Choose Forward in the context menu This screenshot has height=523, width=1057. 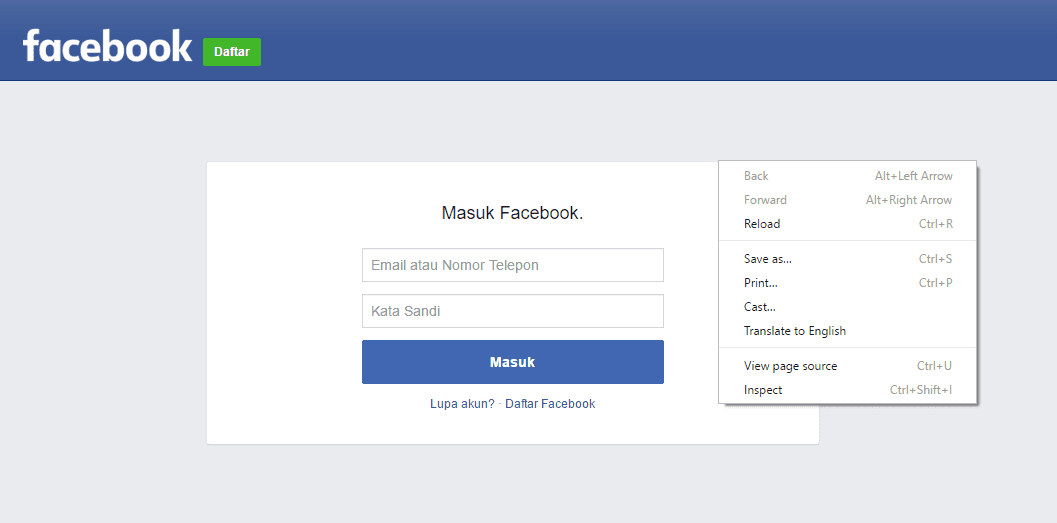[x=765, y=200]
